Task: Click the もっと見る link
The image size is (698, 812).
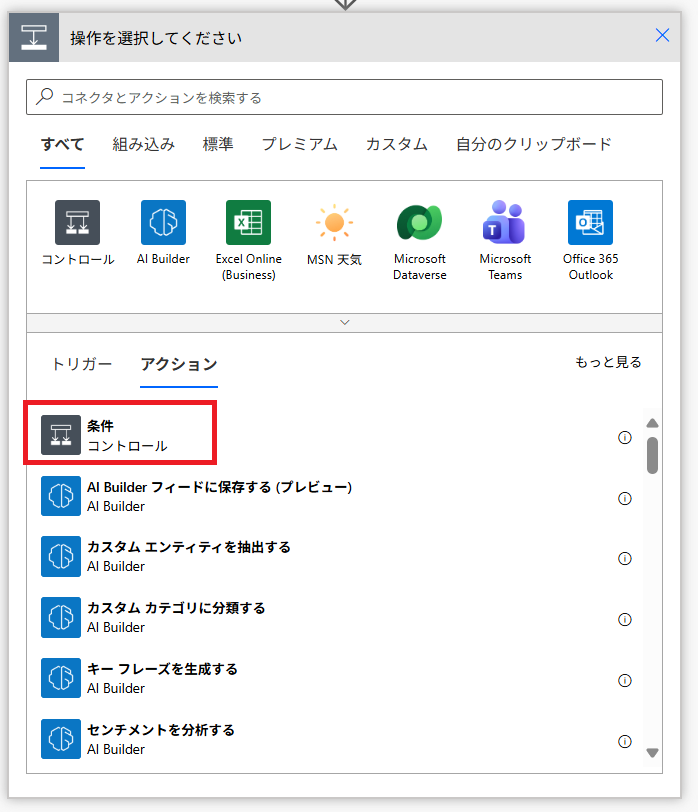Action: 608,362
